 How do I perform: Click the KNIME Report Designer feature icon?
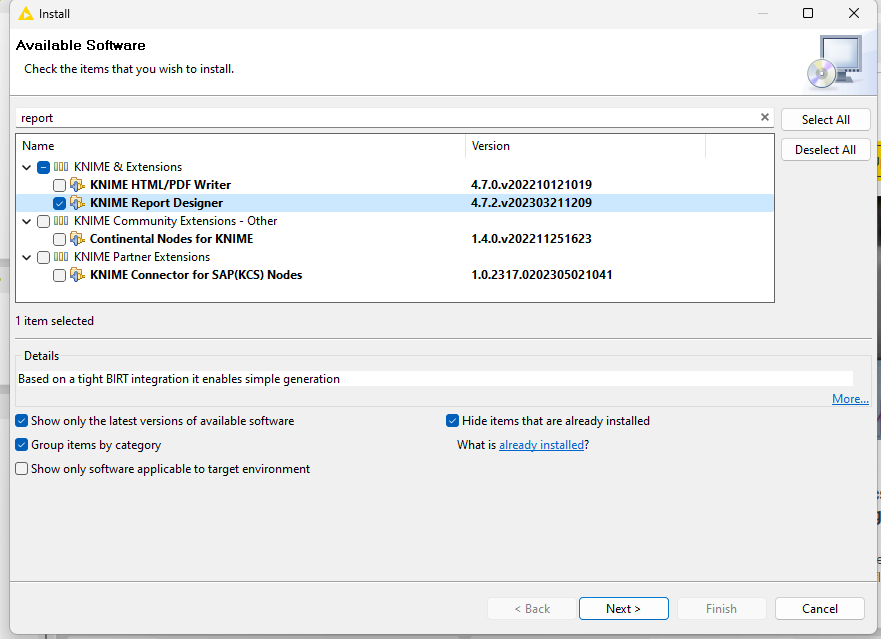pos(77,203)
